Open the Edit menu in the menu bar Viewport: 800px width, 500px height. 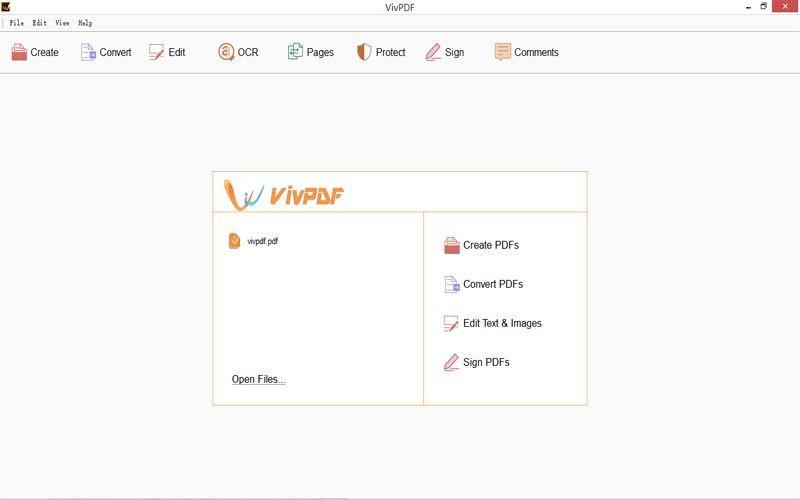point(39,23)
